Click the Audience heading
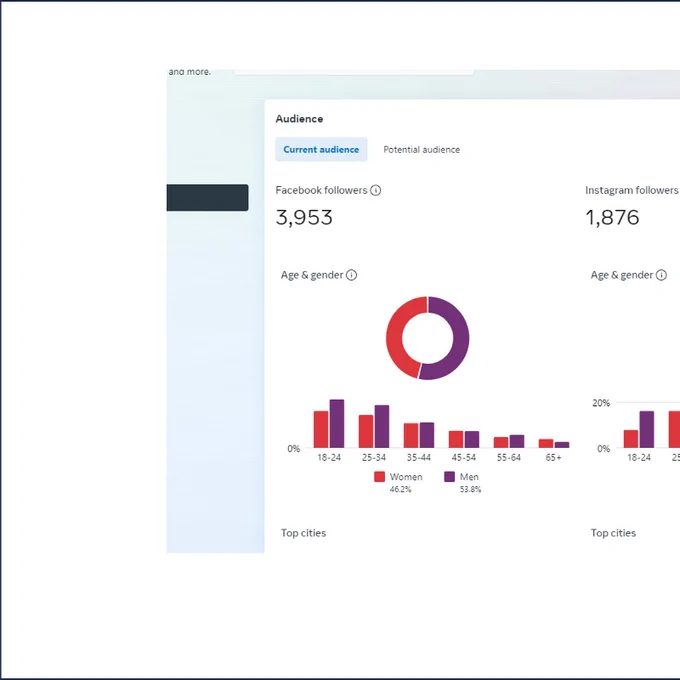 pos(299,119)
